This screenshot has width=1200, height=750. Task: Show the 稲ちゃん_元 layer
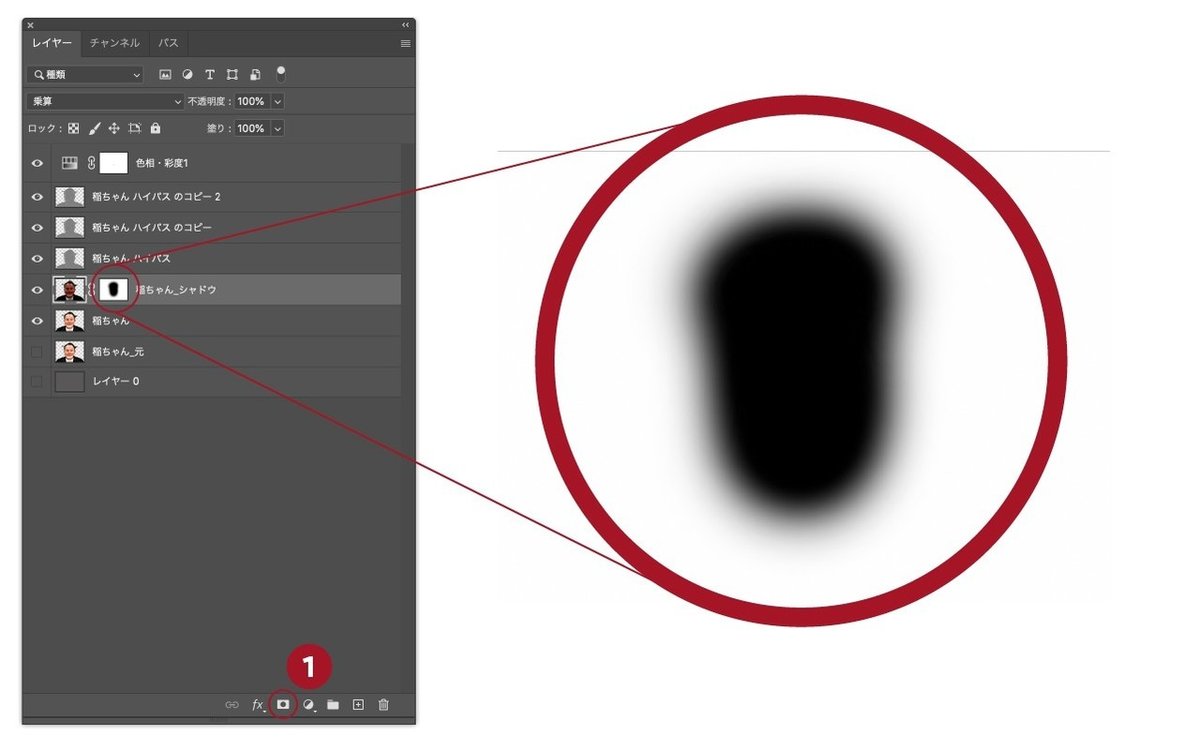point(37,352)
